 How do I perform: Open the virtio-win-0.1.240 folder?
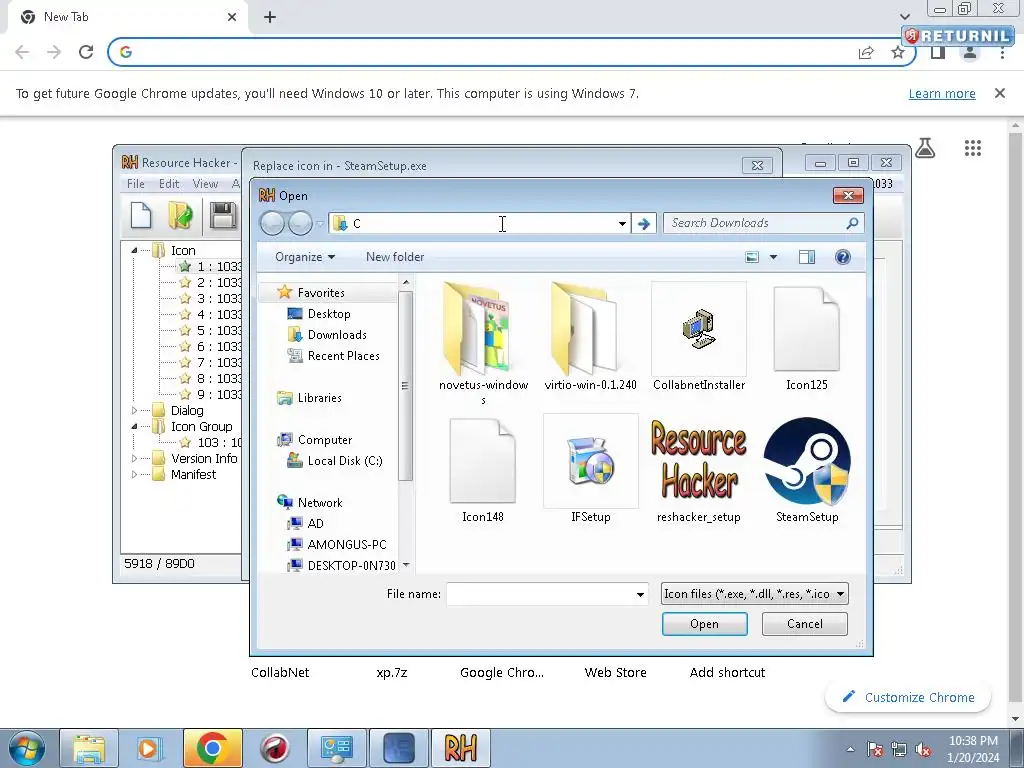(x=590, y=337)
